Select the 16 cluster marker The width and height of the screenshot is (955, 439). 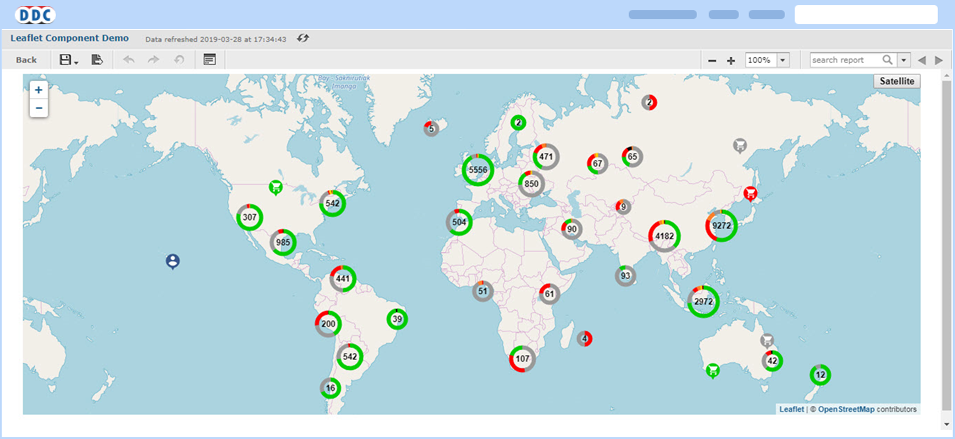[330, 388]
